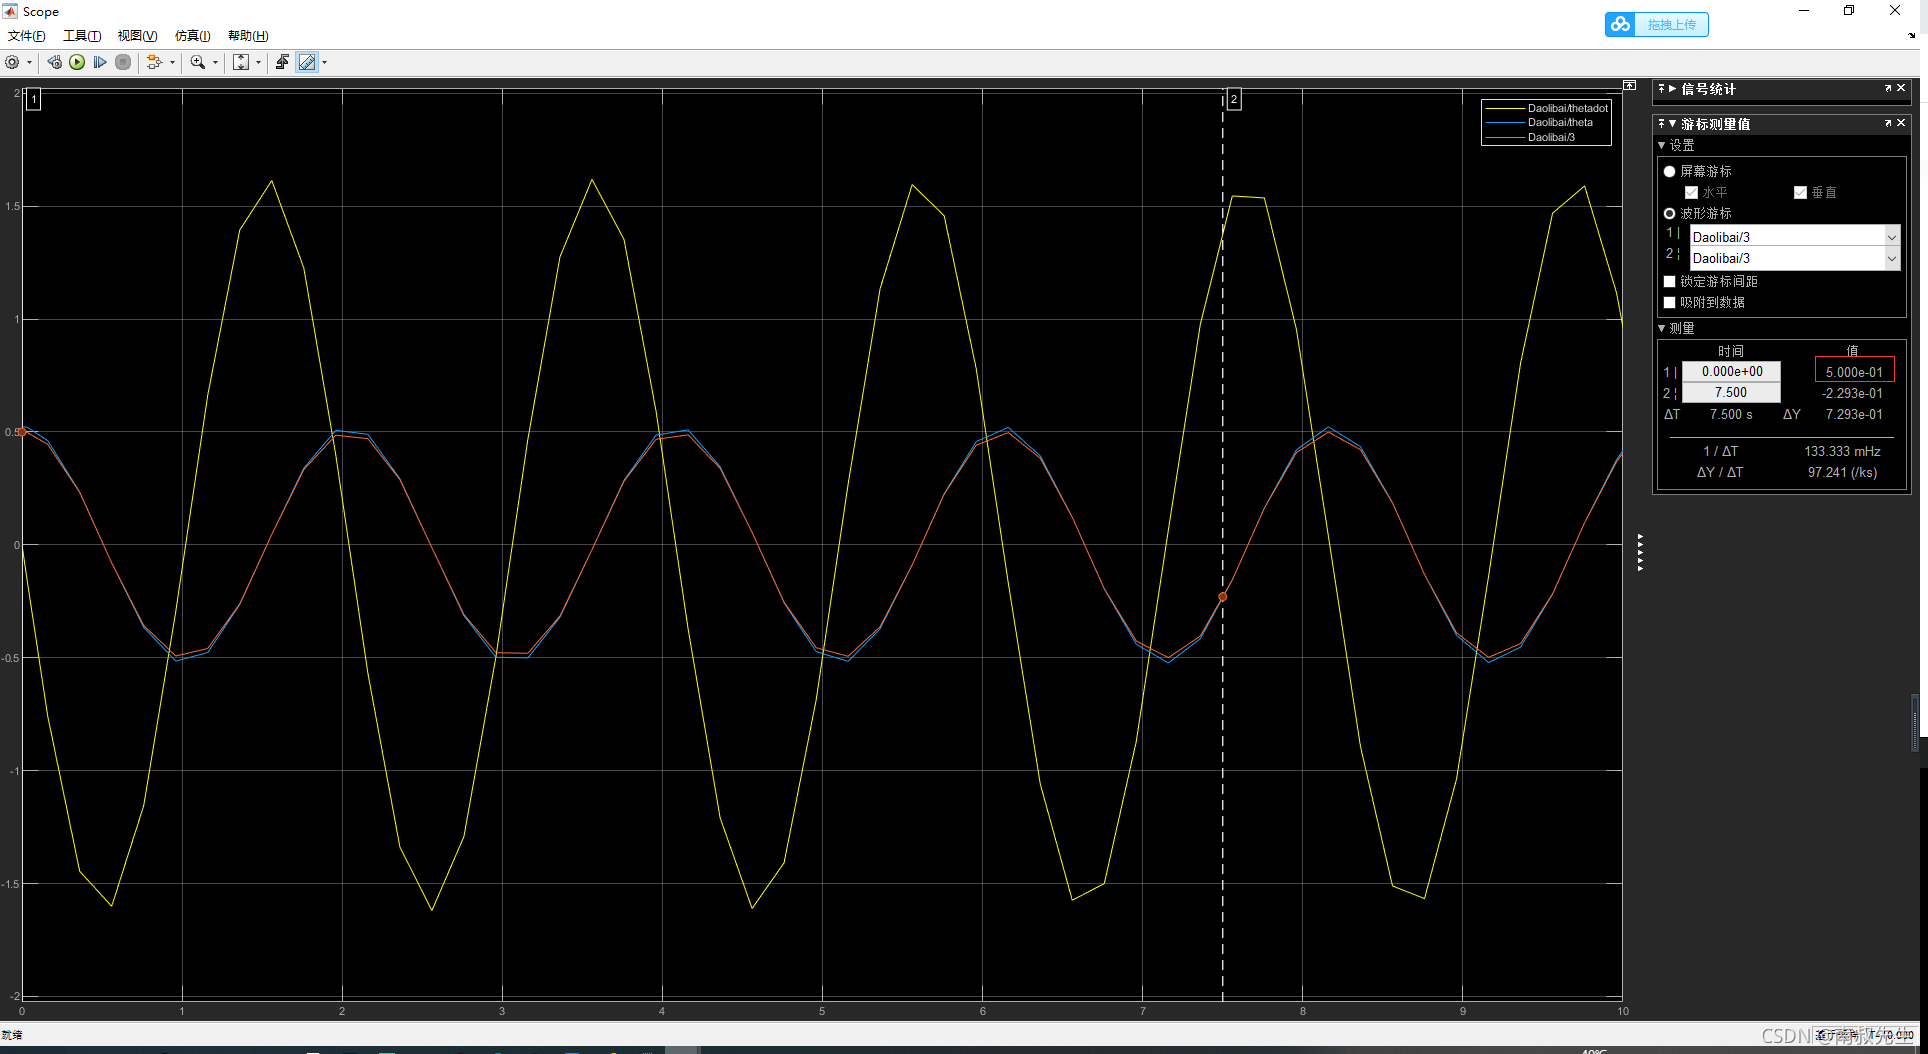The height and width of the screenshot is (1054, 1928).
Task: Enable the 锁定游标间距 checkbox
Action: 1669,282
